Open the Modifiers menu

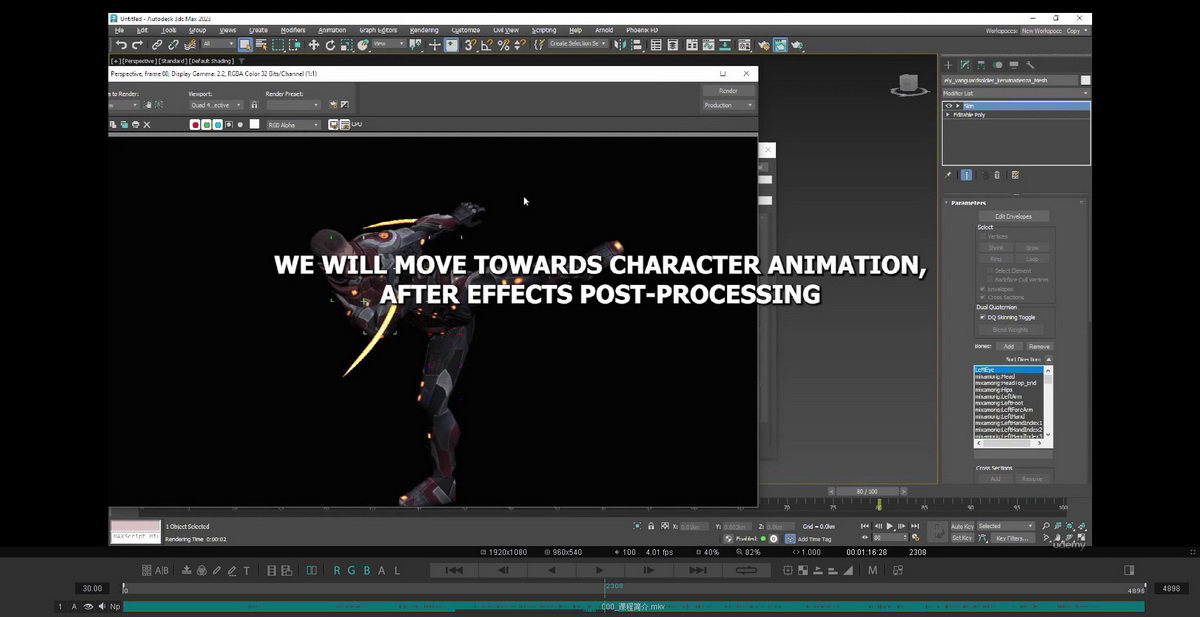coord(293,30)
